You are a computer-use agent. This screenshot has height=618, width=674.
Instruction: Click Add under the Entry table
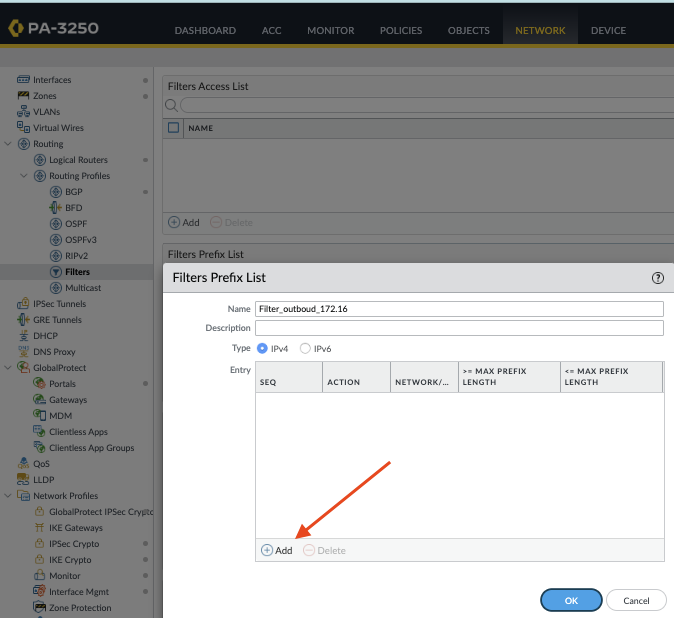277,551
